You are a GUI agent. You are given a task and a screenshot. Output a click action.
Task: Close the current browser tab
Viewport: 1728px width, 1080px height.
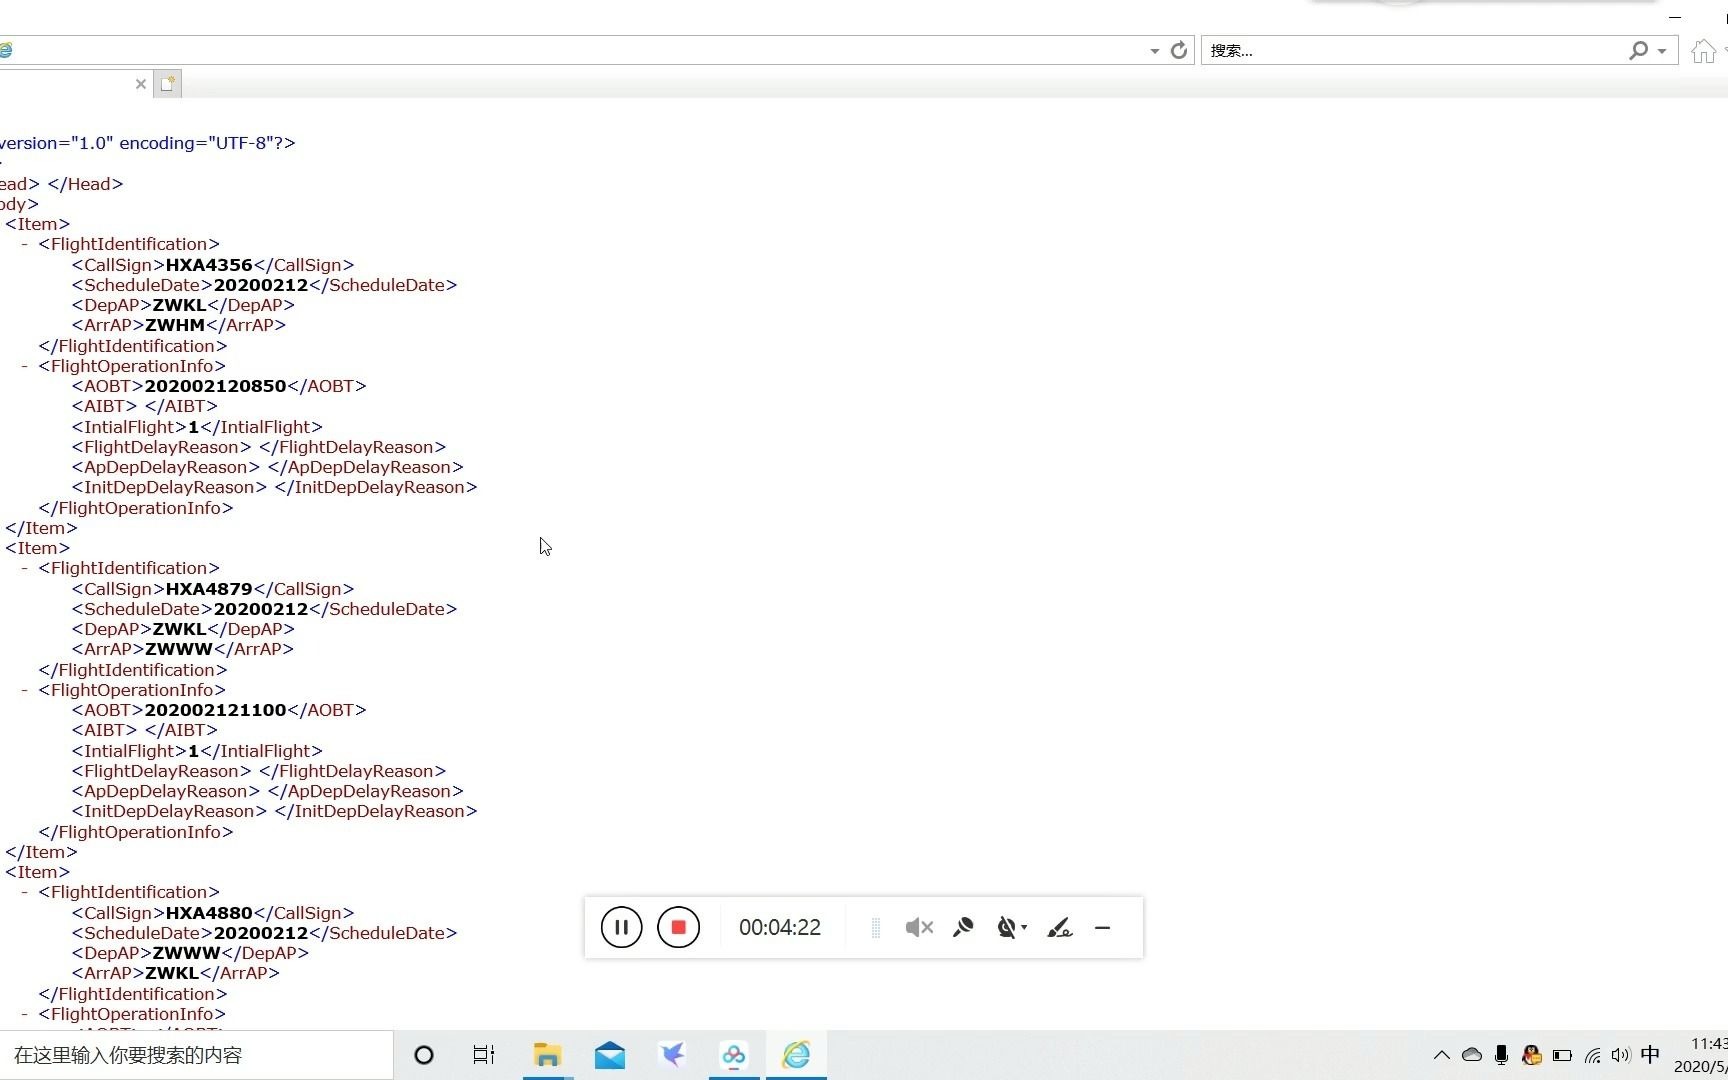pyautogui.click(x=141, y=84)
